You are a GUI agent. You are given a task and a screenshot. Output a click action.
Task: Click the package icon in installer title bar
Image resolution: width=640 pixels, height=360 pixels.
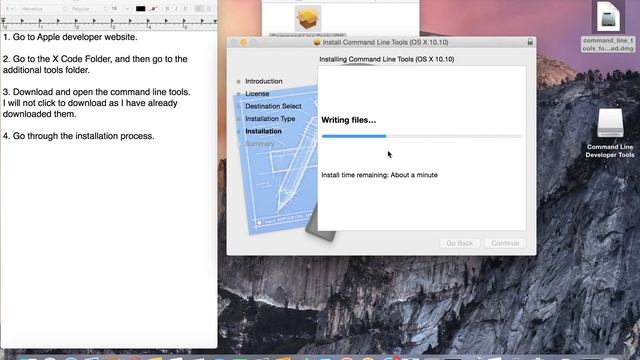pos(317,42)
